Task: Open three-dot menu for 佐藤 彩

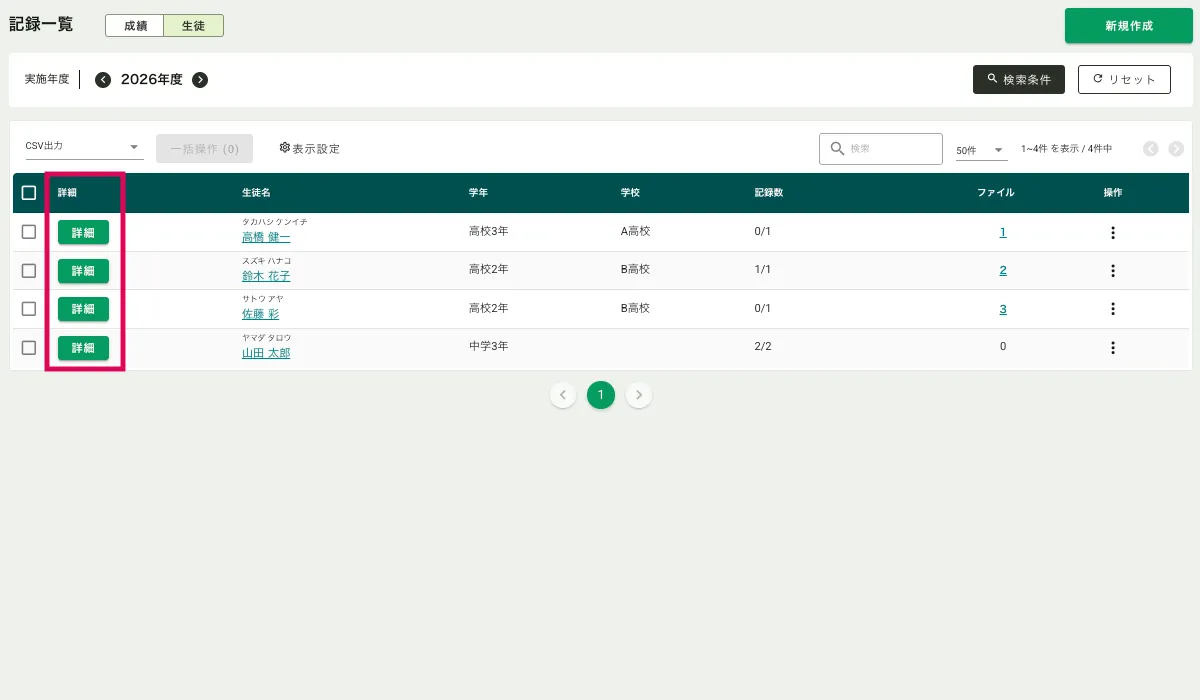Action: click(x=1113, y=309)
